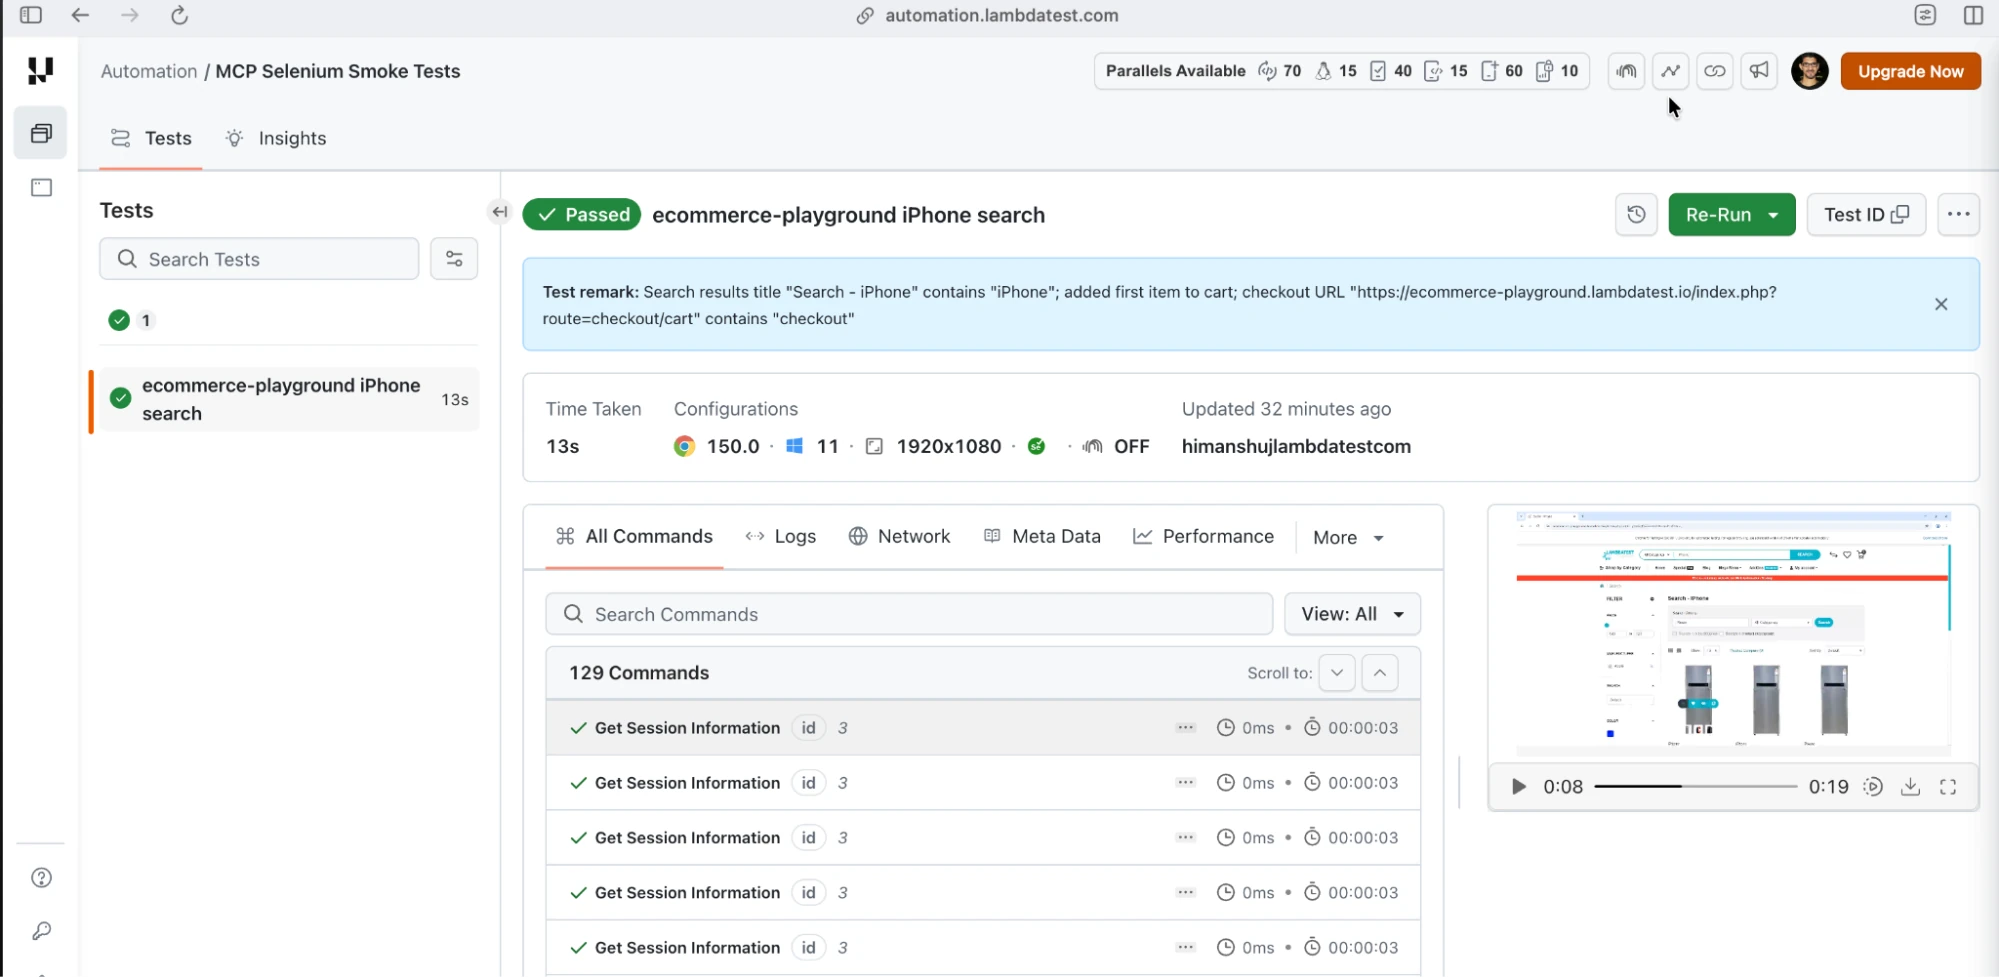
Task: Open the announcements megaphone icon
Action: pos(1759,71)
